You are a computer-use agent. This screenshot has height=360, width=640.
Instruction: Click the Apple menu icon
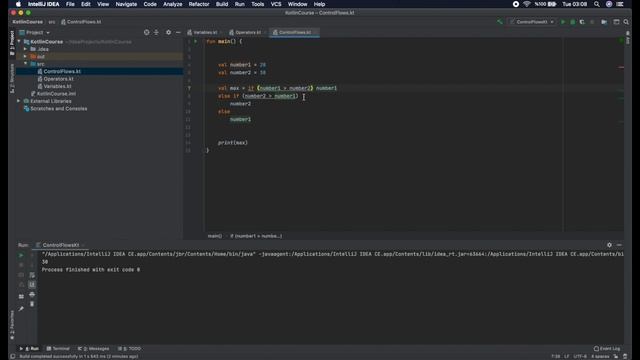click(18, 4)
